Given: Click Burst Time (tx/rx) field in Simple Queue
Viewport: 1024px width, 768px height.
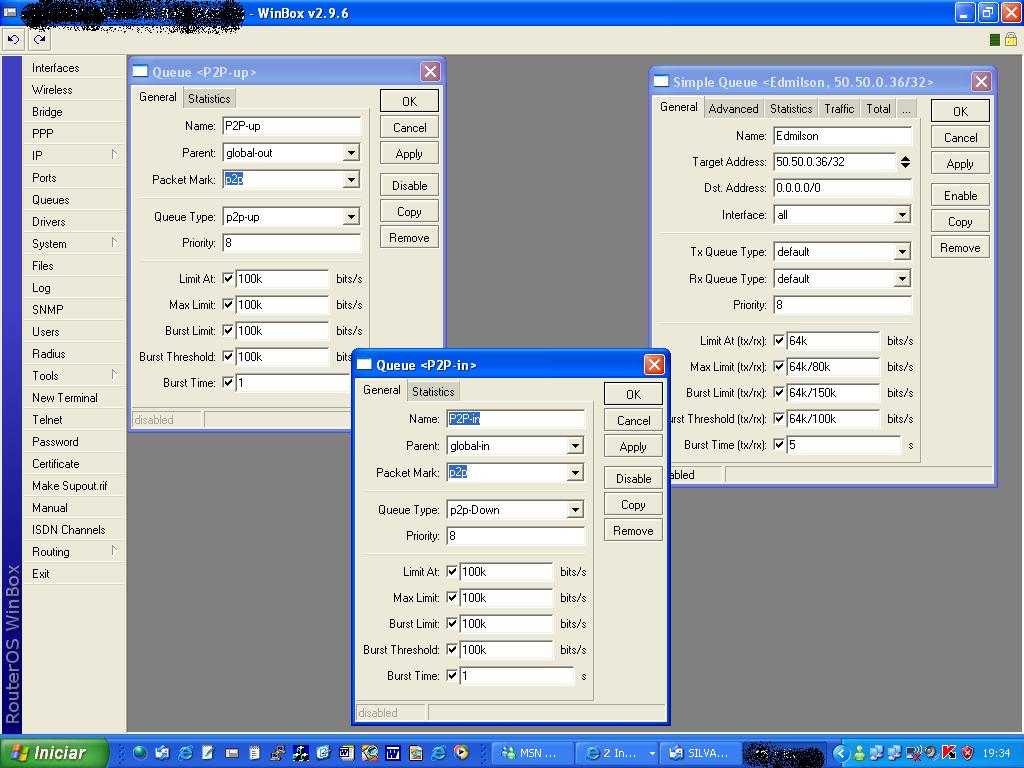Looking at the screenshot, I should coord(843,445).
